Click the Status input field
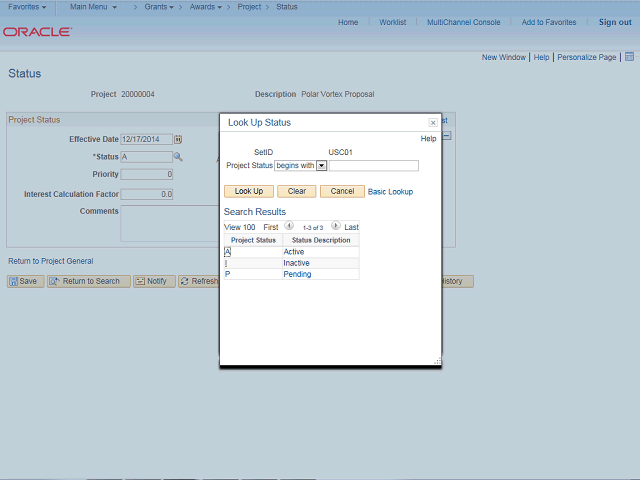This screenshot has width=640, height=480. [x=147, y=157]
